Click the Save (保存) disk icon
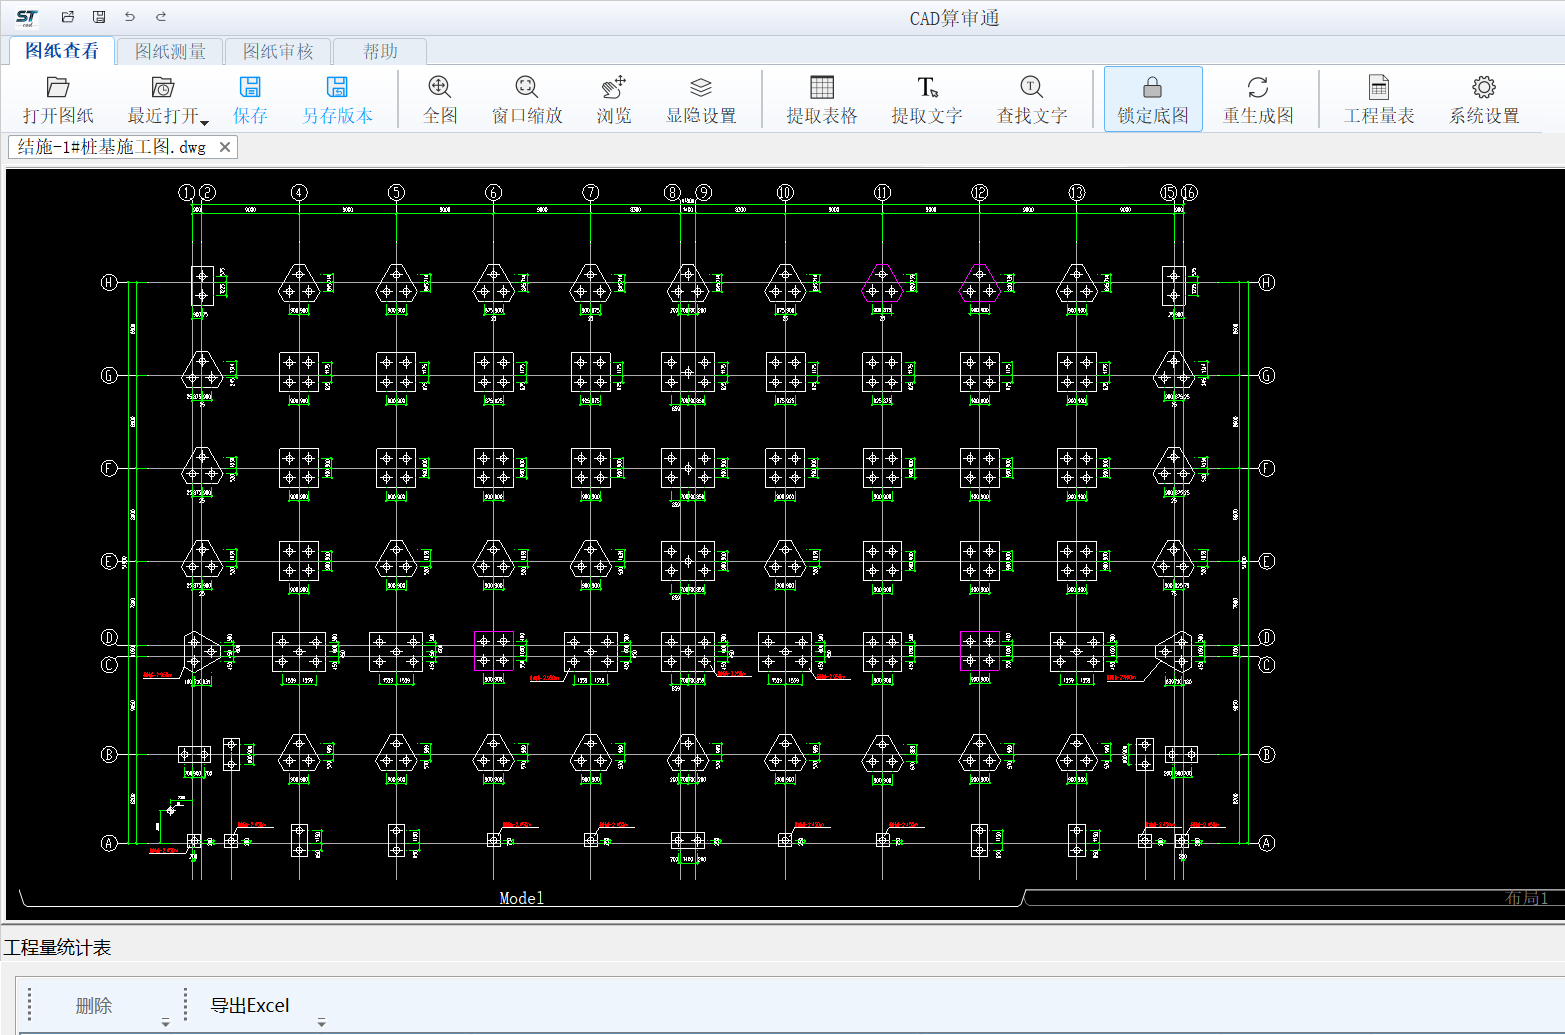Screen dimensions: 1565x1035 250,88
